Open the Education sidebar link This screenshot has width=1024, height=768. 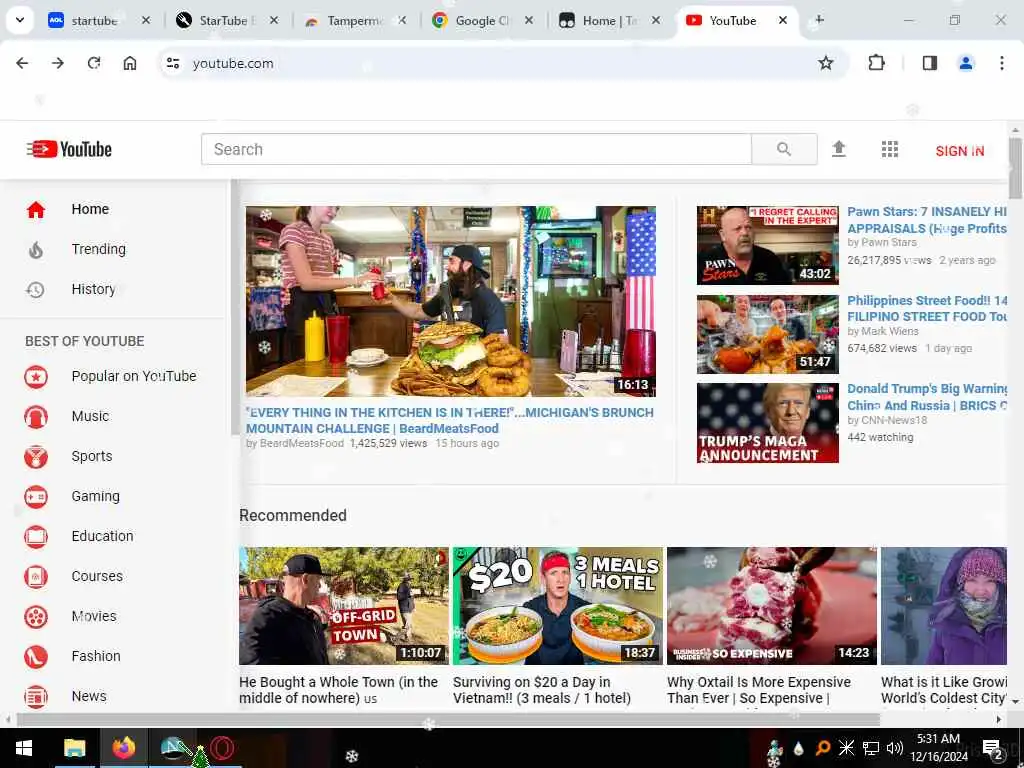pos(103,536)
